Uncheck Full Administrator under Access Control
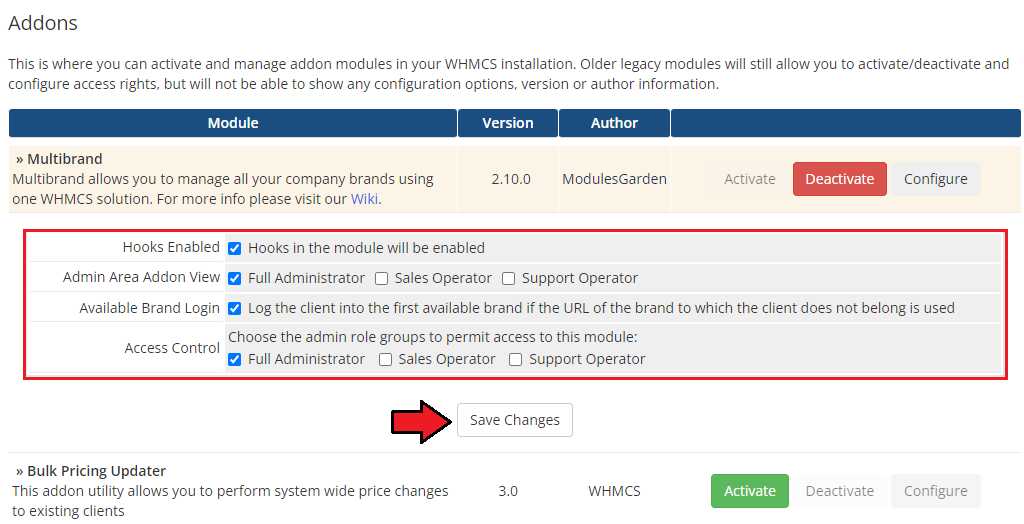Image resolution: width=1024 pixels, height=524 pixels. (234, 359)
